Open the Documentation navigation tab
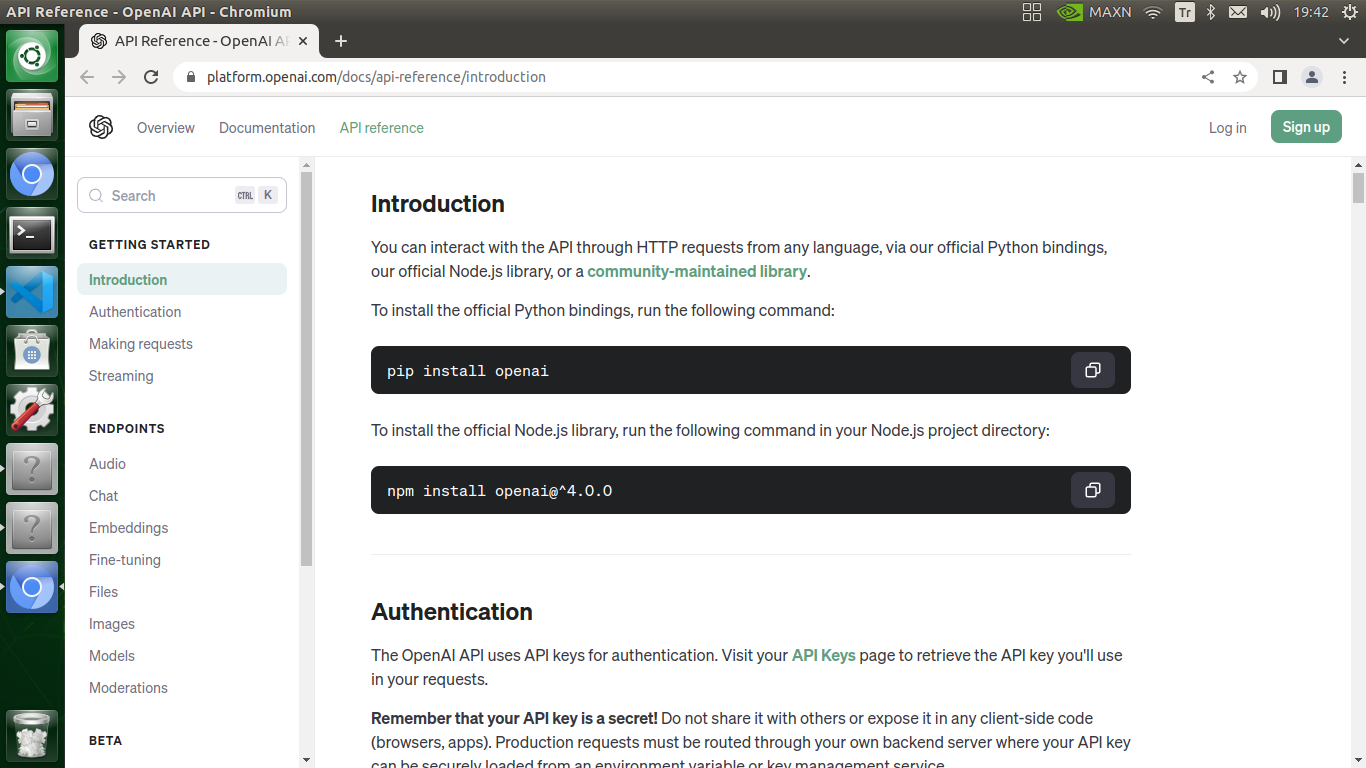Viewport: 1366px width, 768px height. (267, 128)
